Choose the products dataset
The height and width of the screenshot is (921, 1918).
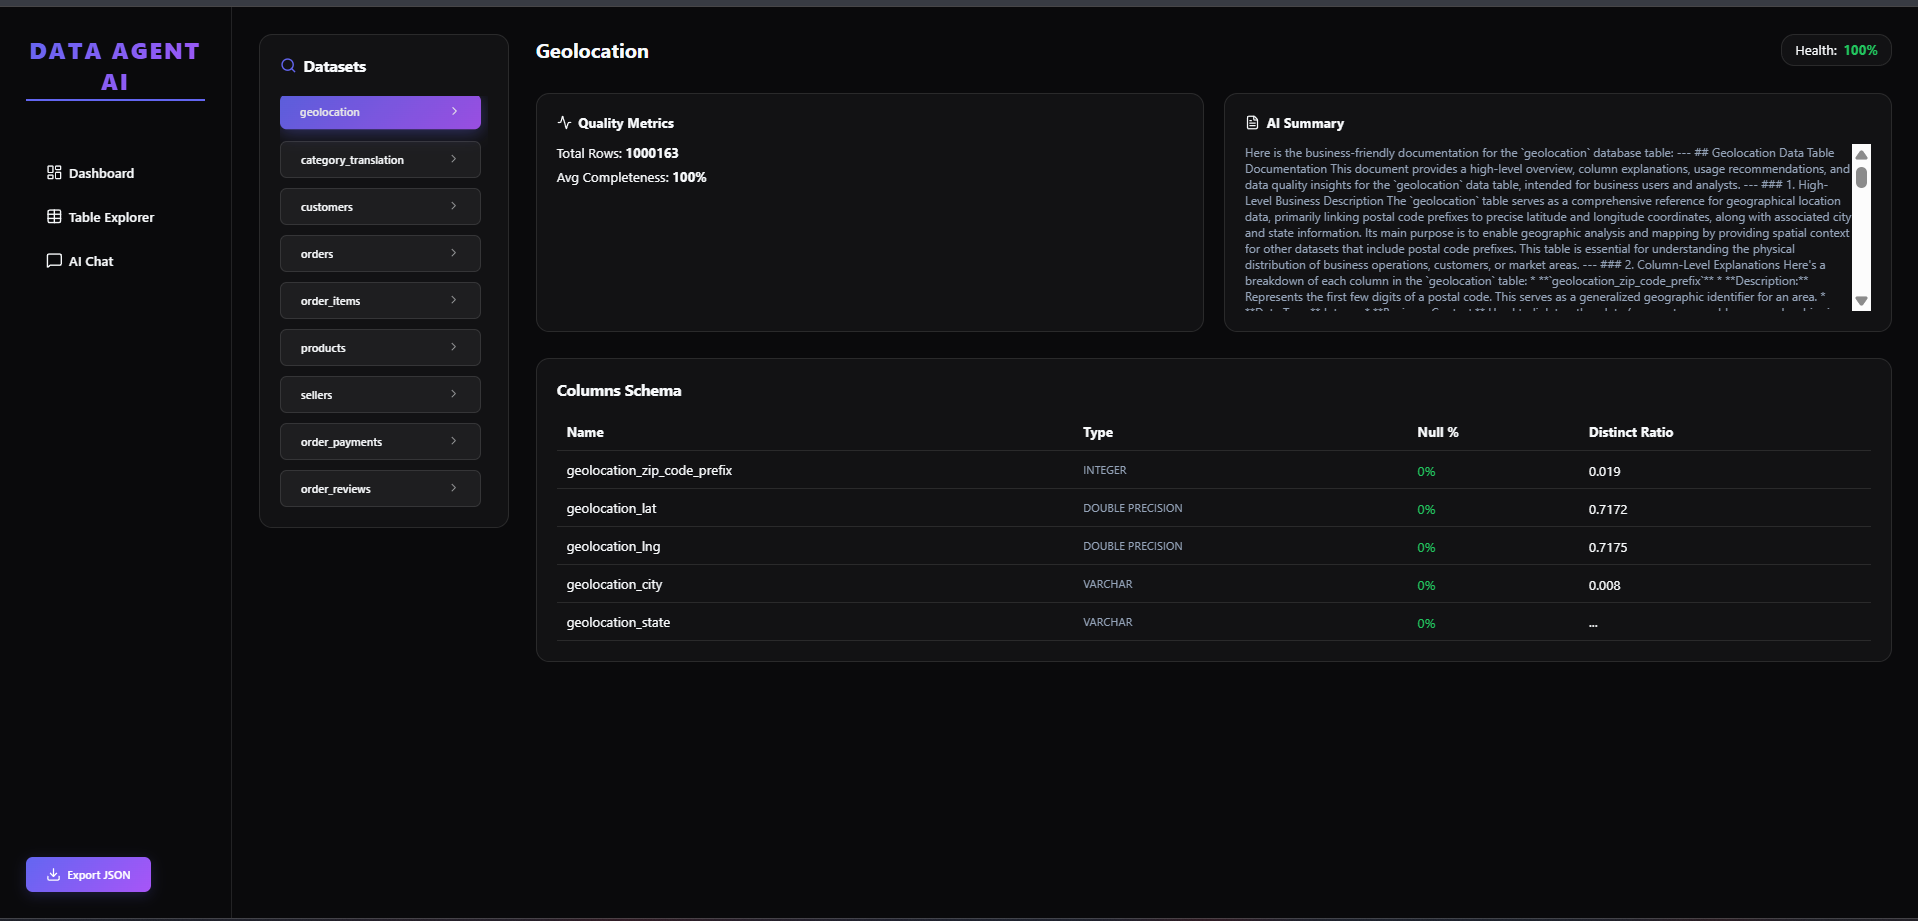pyautogui.click(x=380, y=348)
